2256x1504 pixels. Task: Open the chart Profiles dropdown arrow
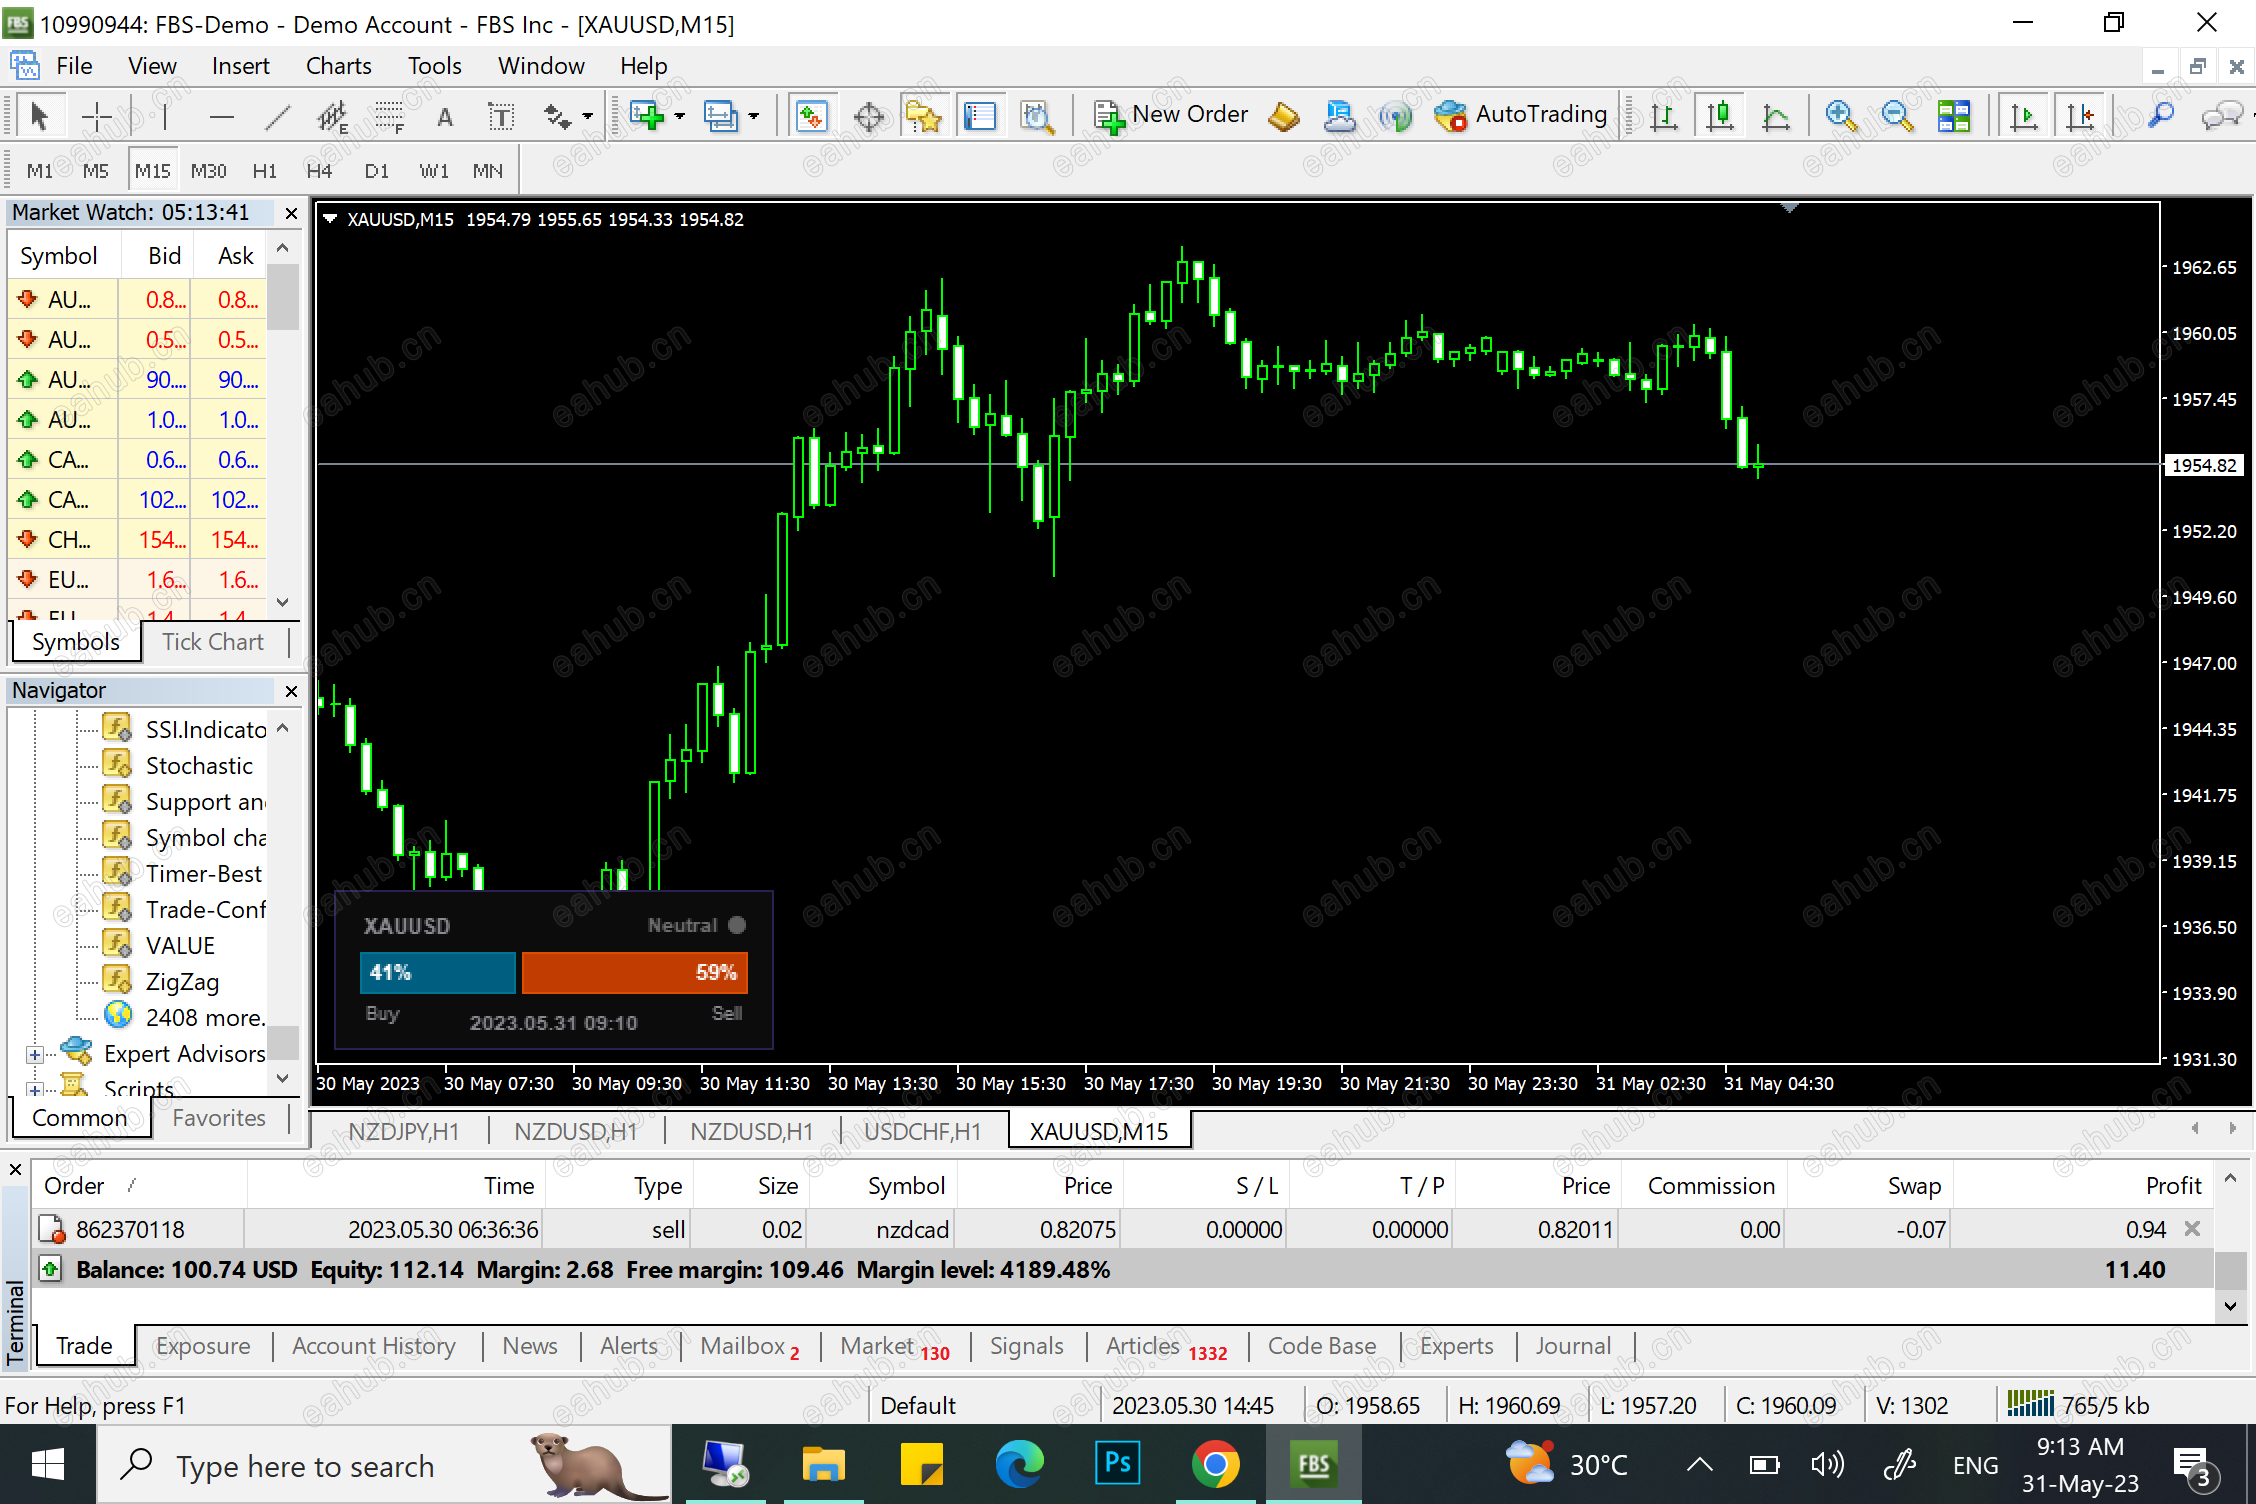[757, 115]
